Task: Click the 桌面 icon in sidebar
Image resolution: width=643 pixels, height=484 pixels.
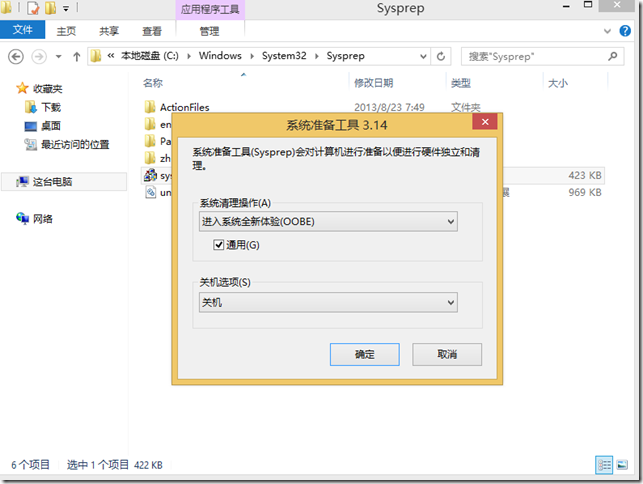Action: click(31, 126)
